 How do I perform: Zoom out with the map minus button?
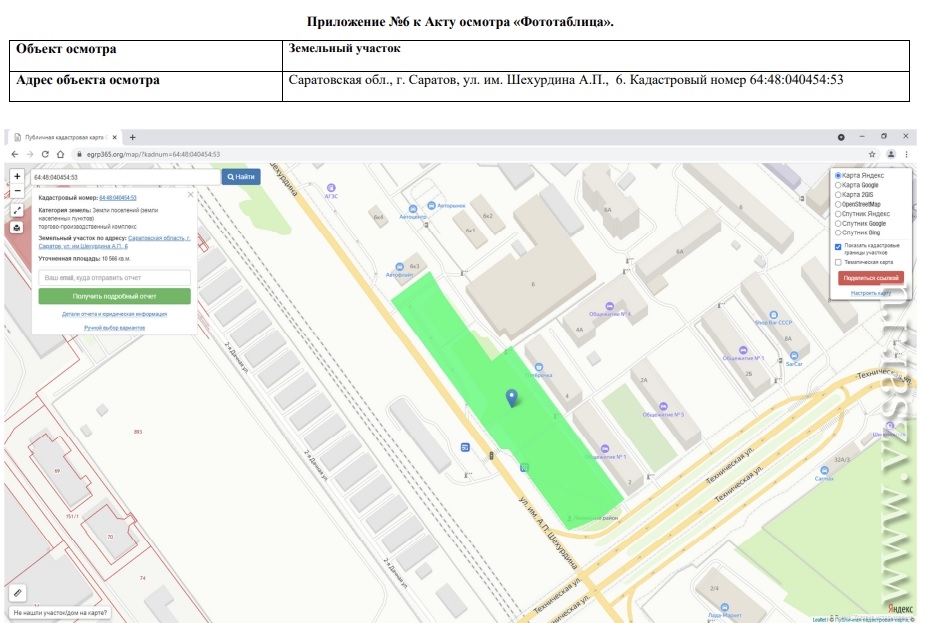click(17, 189)
